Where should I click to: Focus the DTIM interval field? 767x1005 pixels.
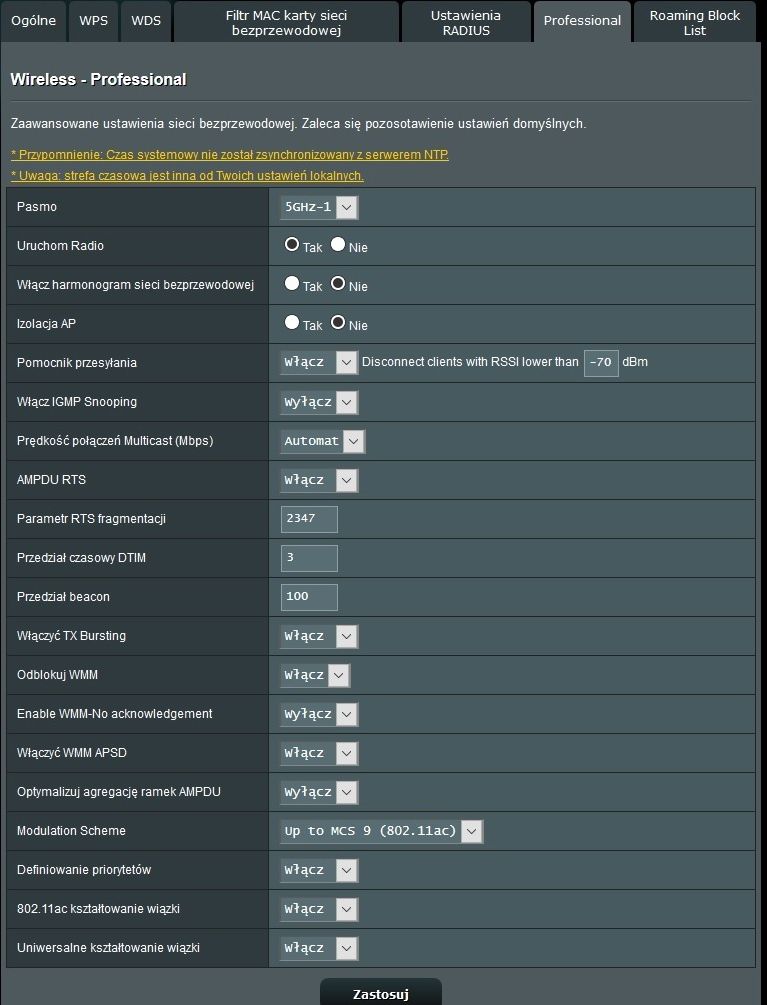click(309, 558)
